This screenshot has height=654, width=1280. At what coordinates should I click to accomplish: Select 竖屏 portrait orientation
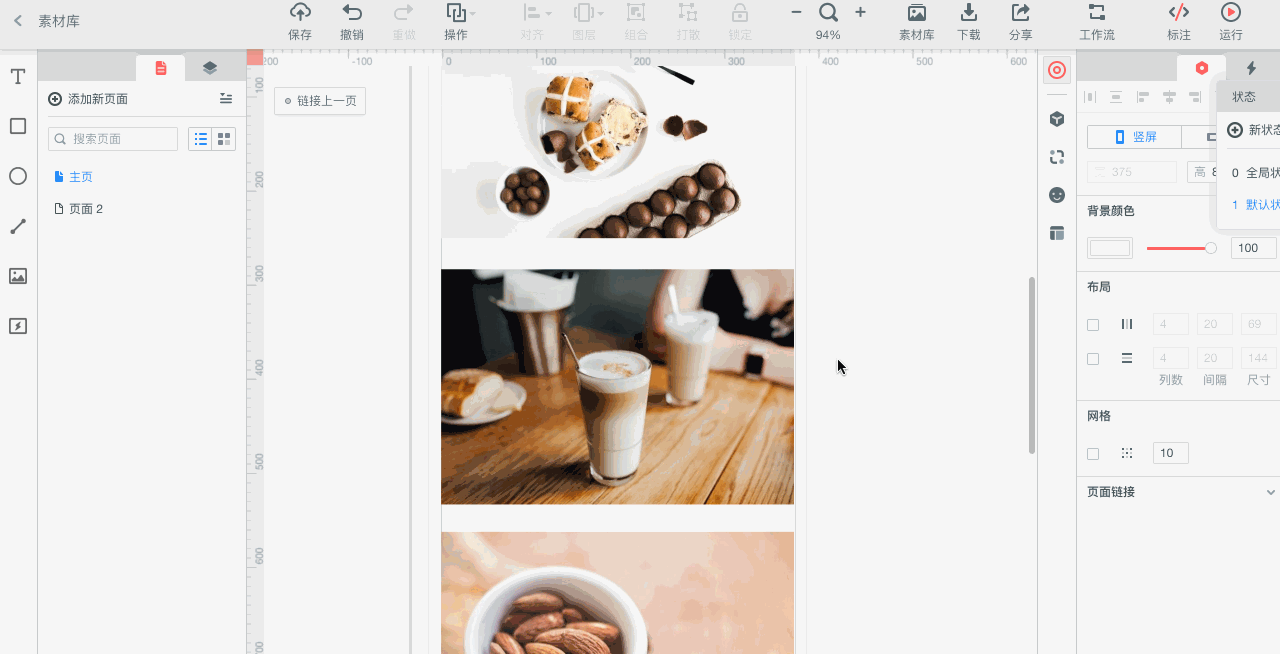pyautogui.click(x=1134, y=137)
